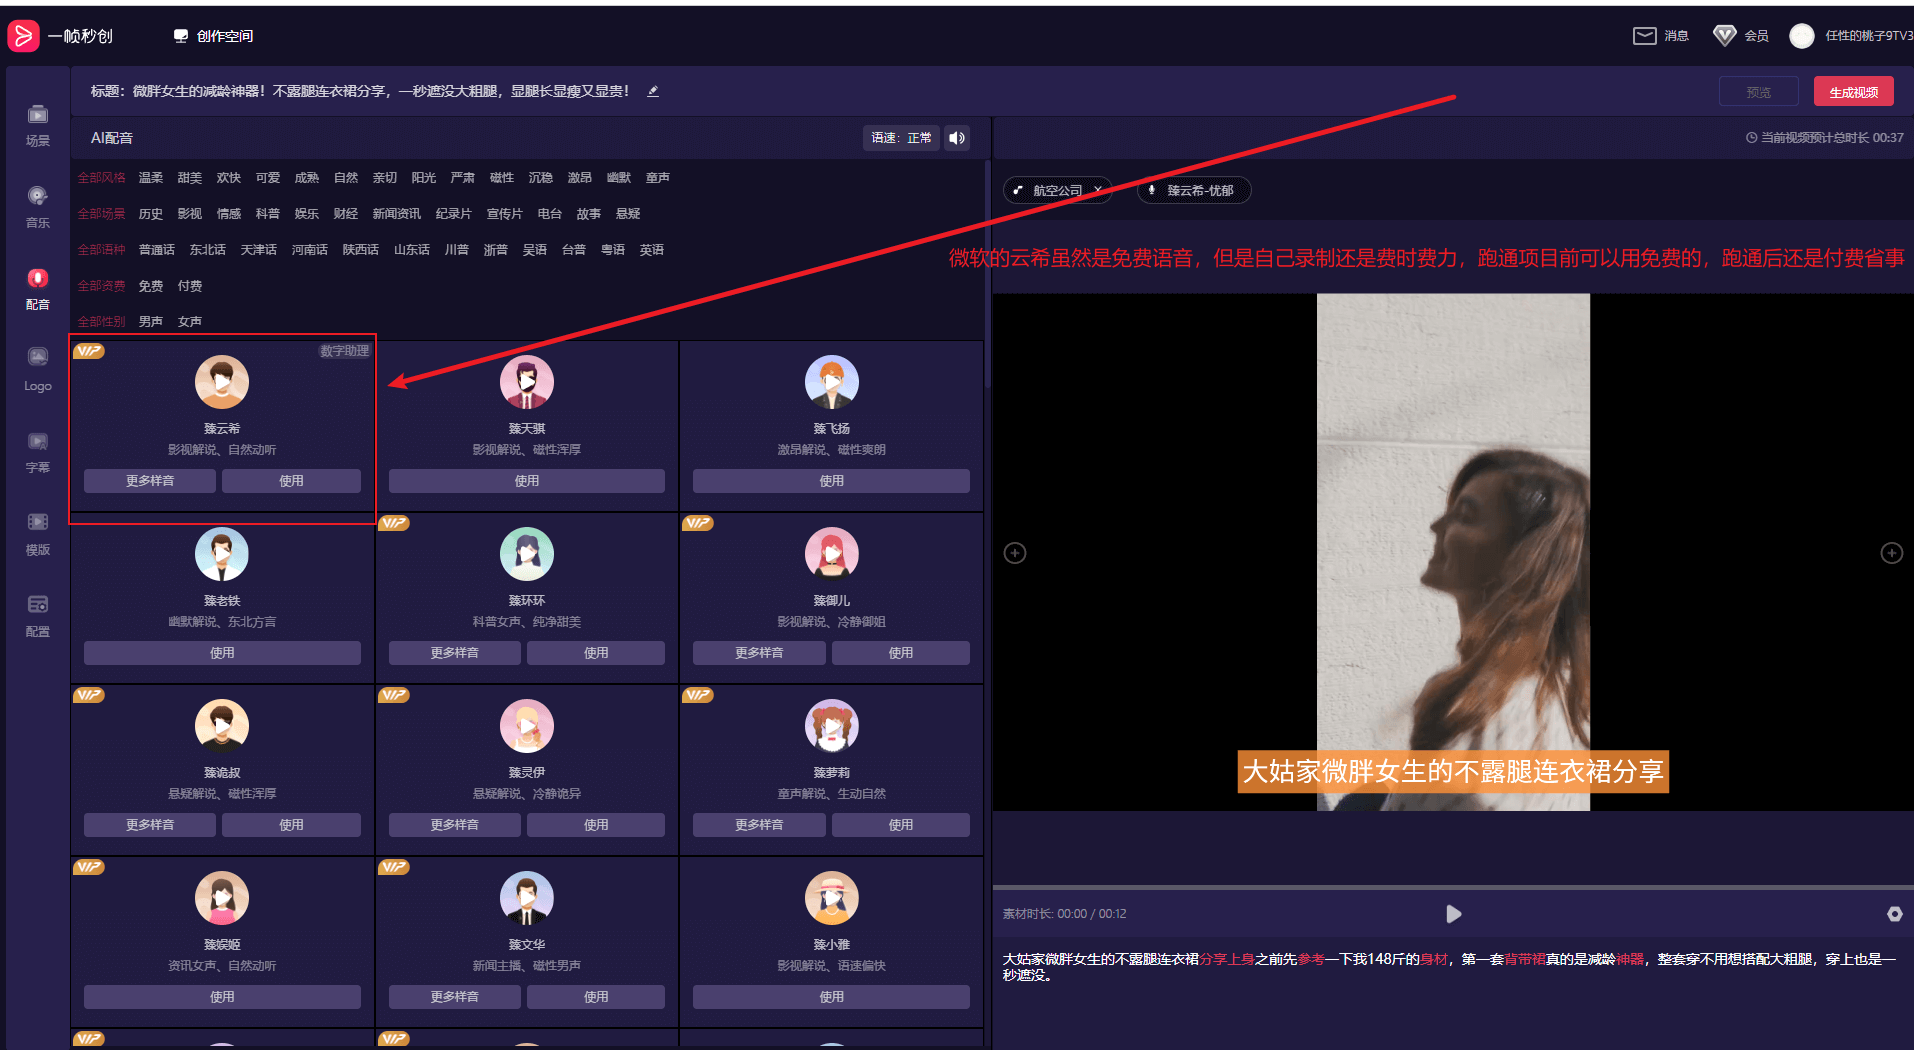Filter voices by 免费 (free) pricing
The height and width of the screenshot is (1050, 1914).
click(151, 286)
